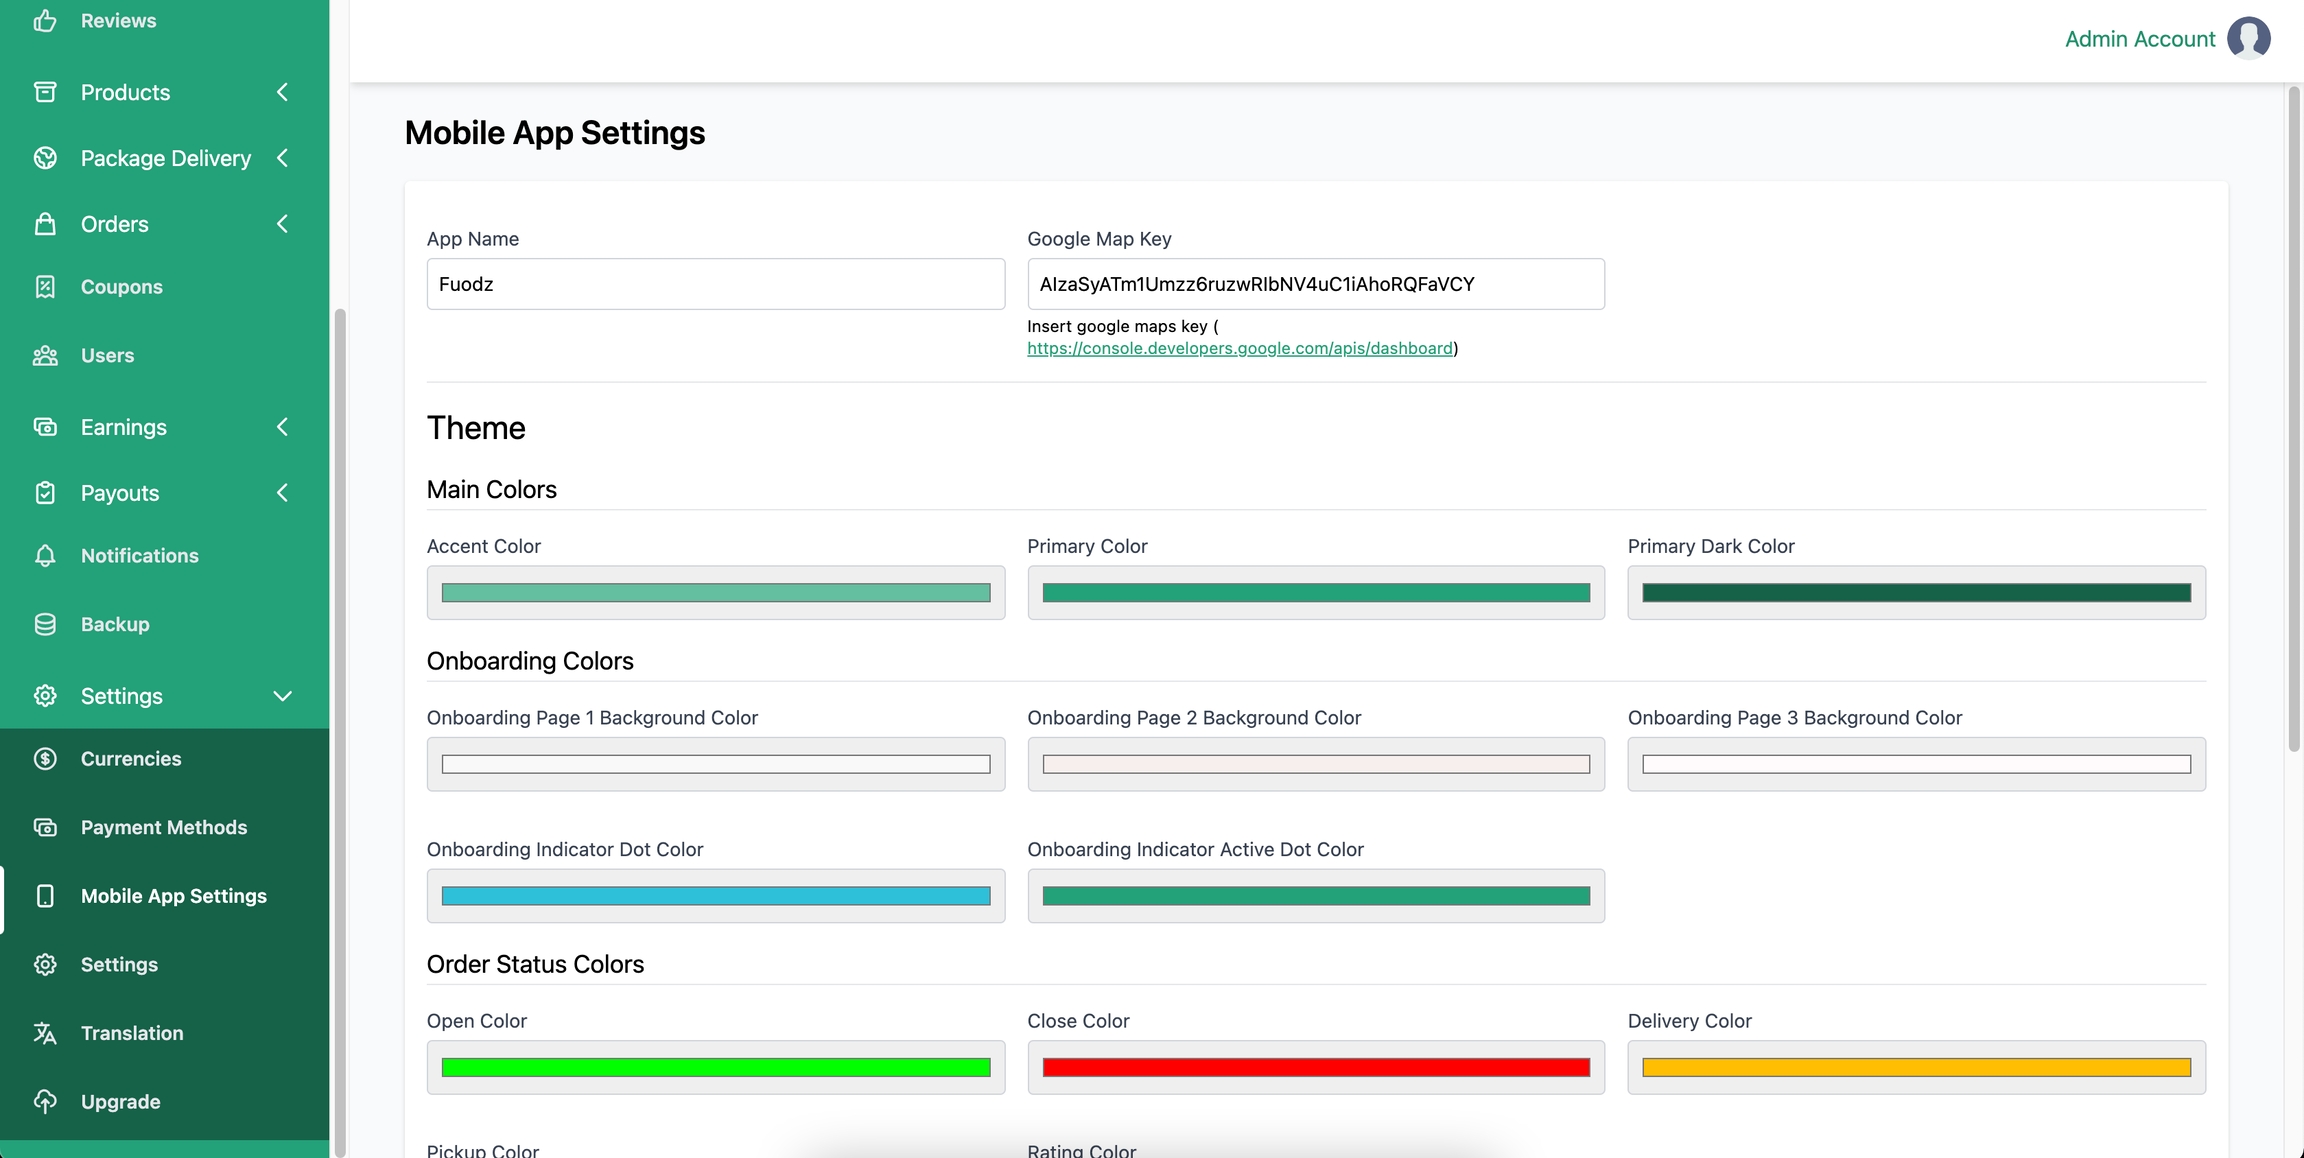Click the Translation language icon
This screenshot has width=2304, height=1158.
click(45, 1033)
